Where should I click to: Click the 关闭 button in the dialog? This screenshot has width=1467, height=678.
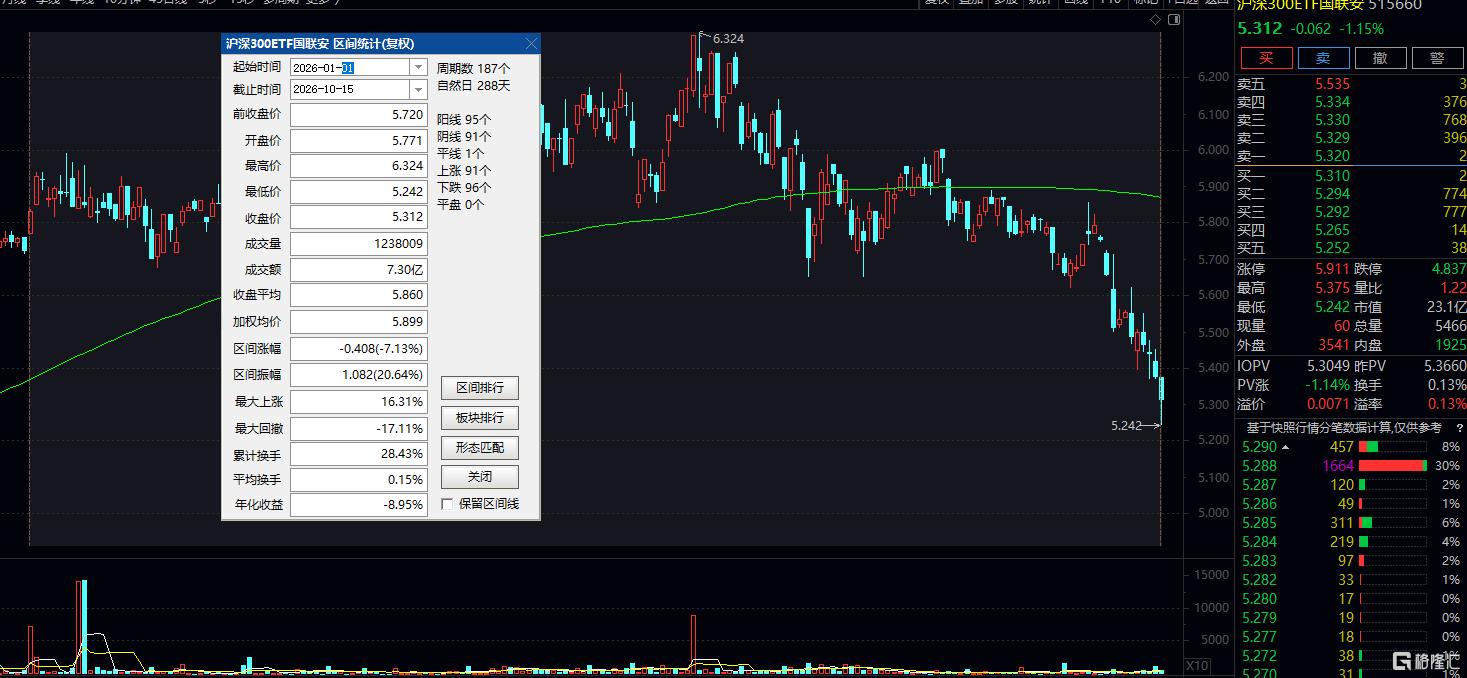480,477
